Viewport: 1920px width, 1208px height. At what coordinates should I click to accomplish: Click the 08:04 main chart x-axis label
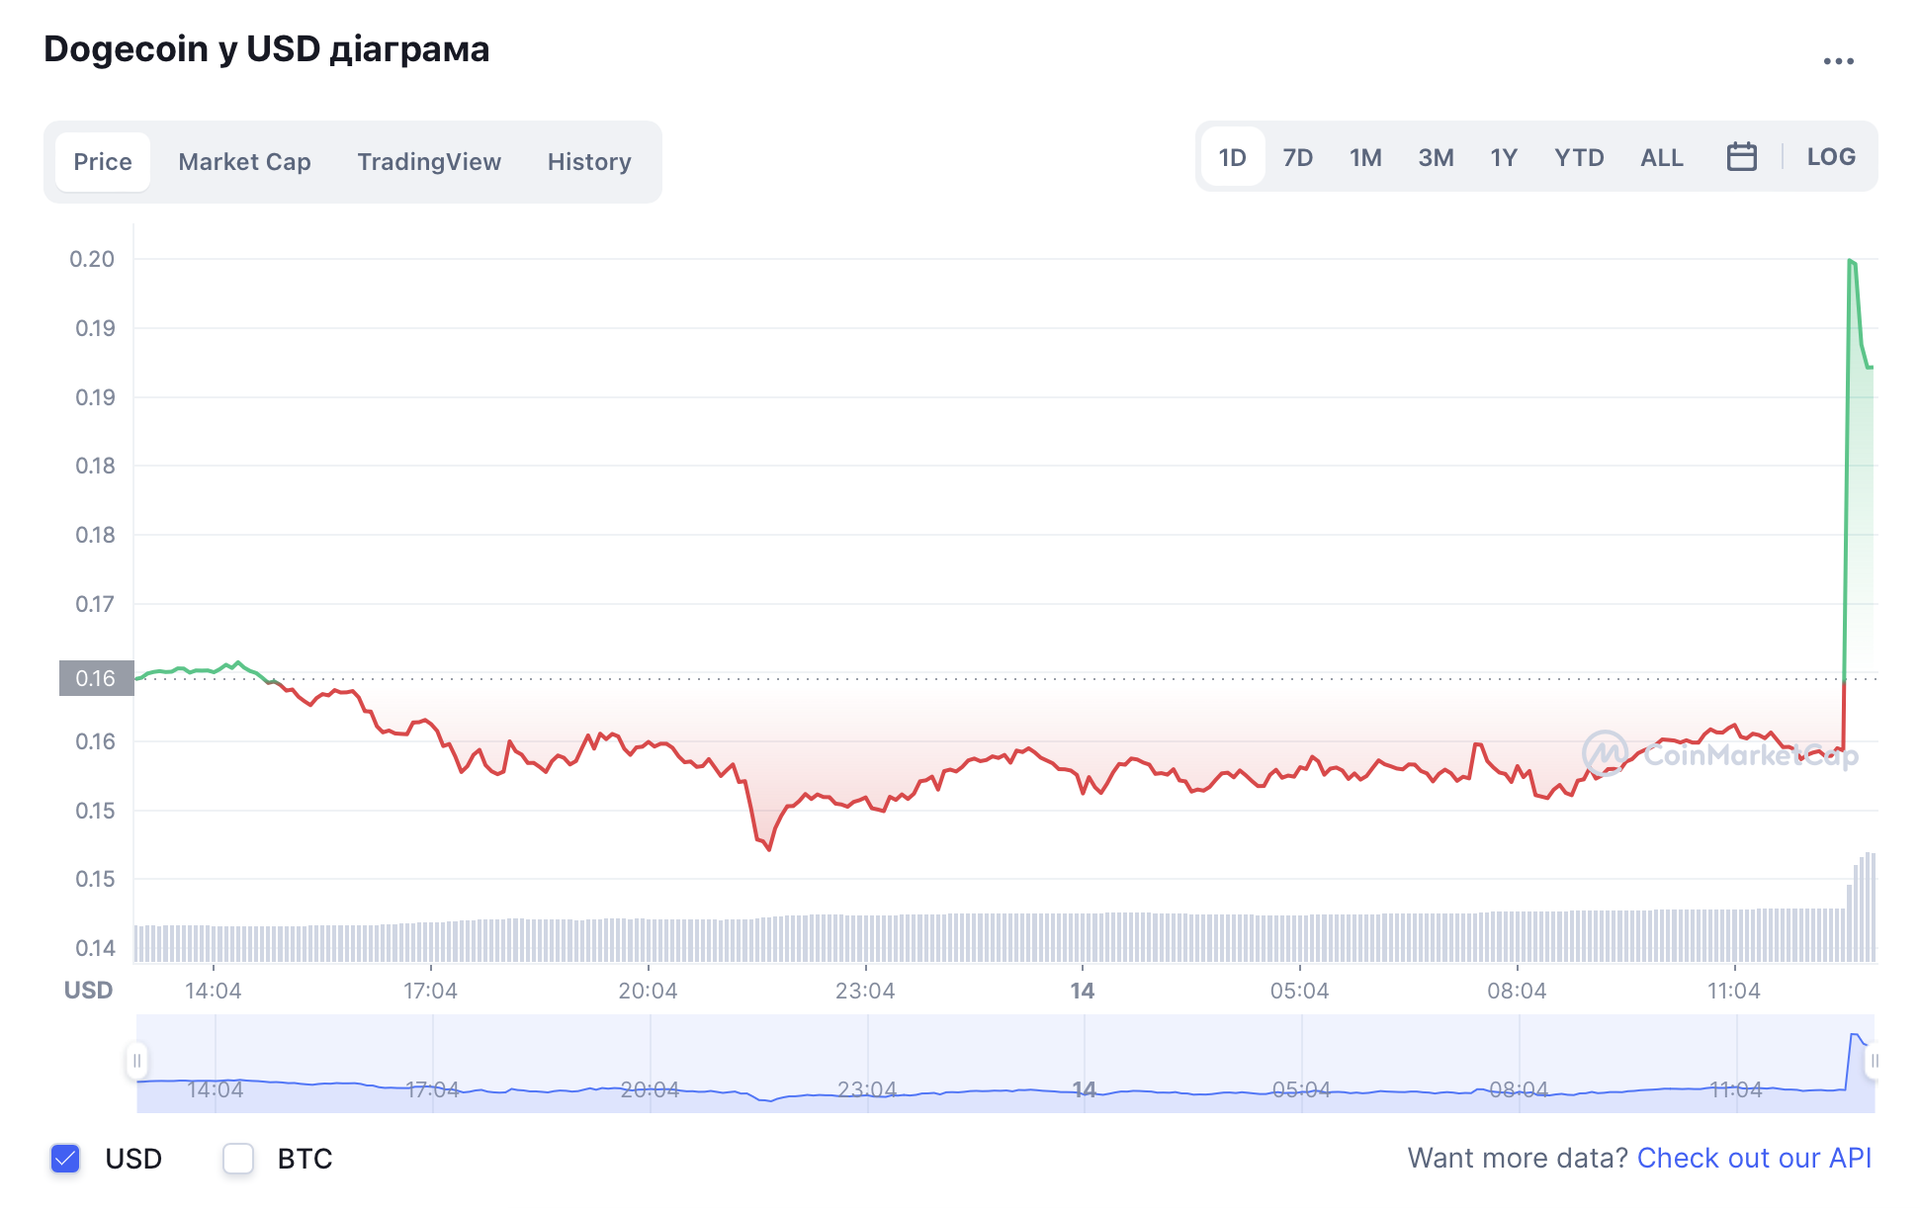pyautogui.click(x=1517, y=991)
